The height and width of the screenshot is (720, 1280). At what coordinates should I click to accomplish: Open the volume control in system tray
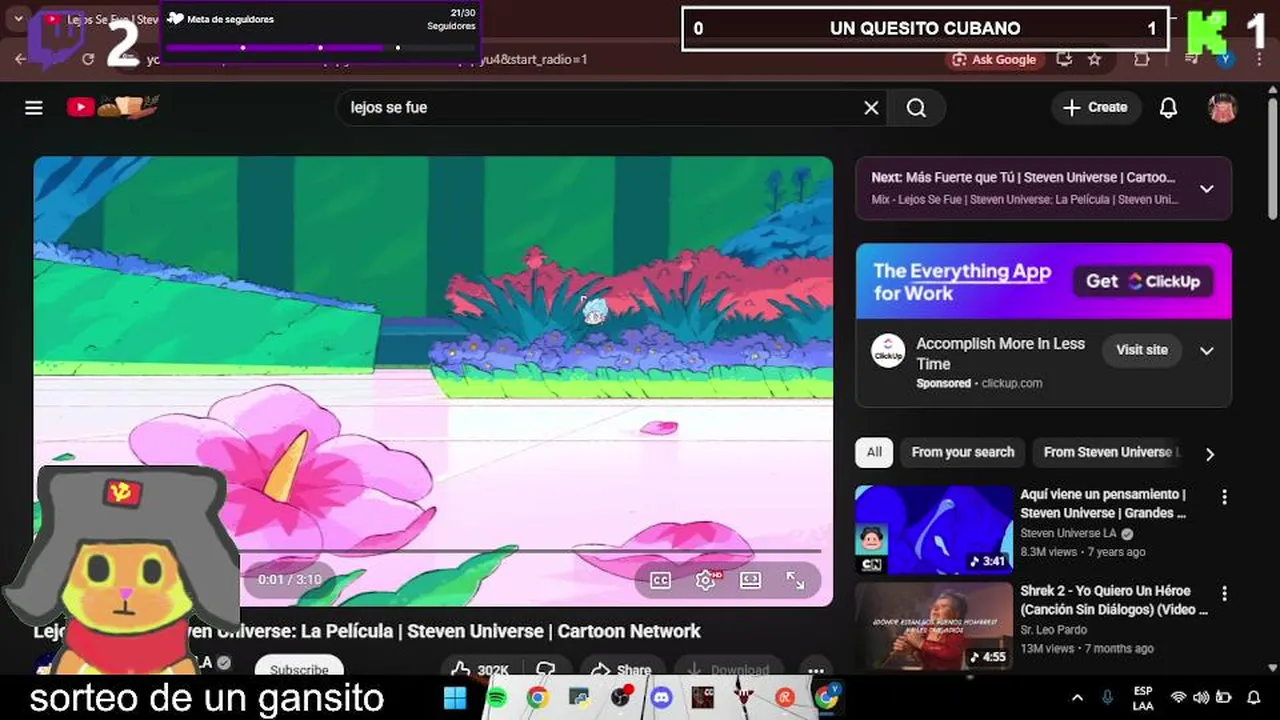click(x=1201, y=697)
